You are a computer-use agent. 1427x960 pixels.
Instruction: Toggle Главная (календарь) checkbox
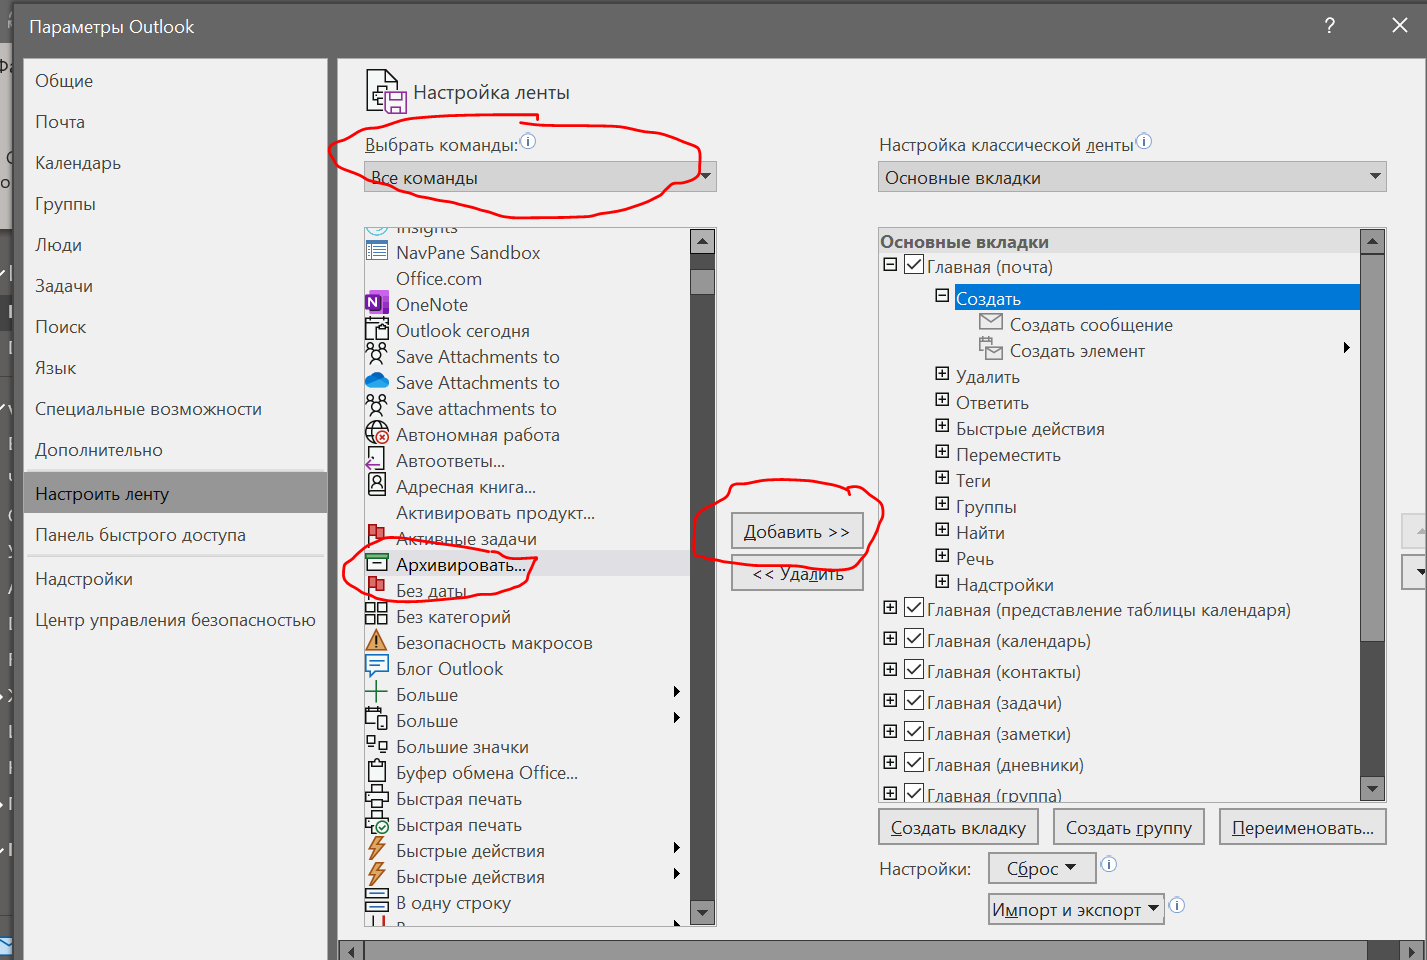913,639
